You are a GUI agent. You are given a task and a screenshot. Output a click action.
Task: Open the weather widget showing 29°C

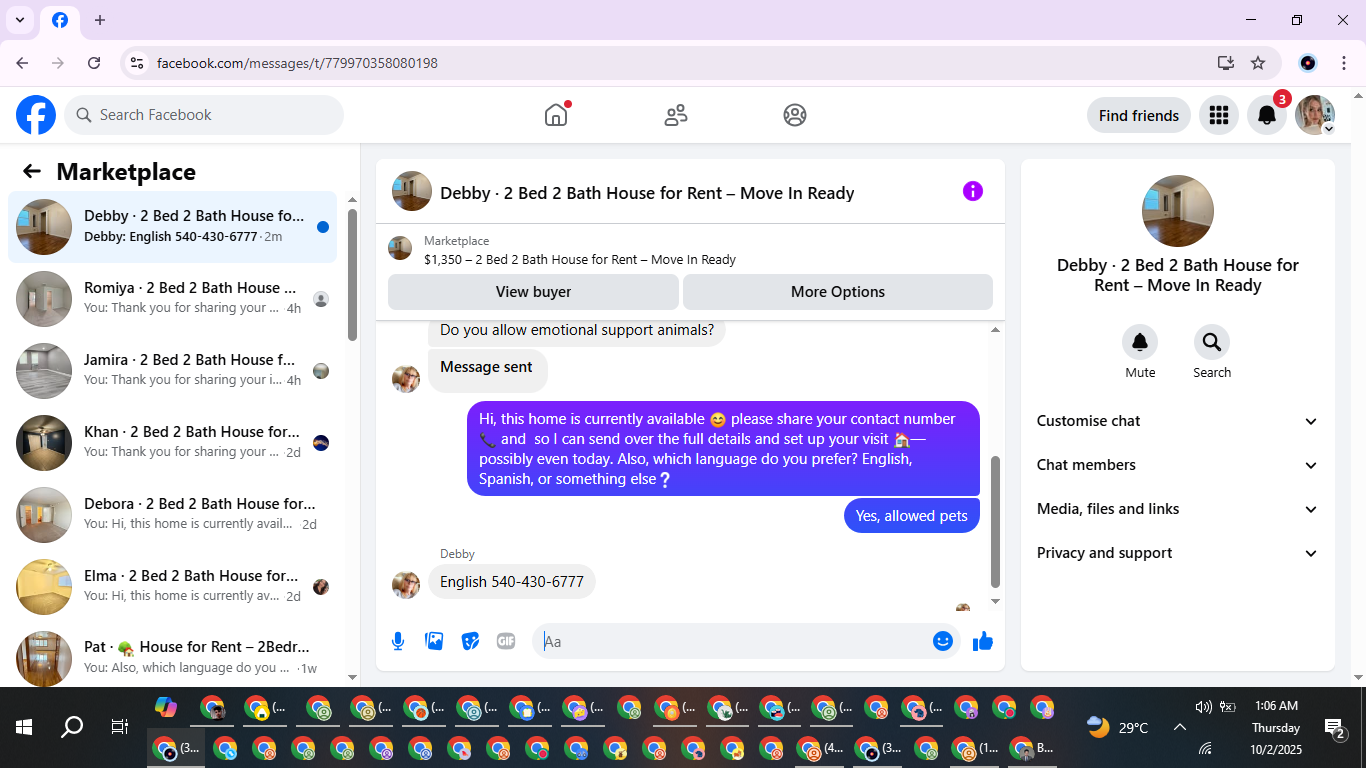pos(1118,727)
